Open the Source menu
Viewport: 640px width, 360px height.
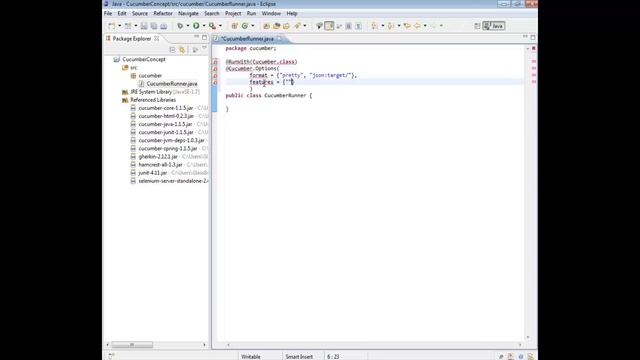click(x=140, y=13)
